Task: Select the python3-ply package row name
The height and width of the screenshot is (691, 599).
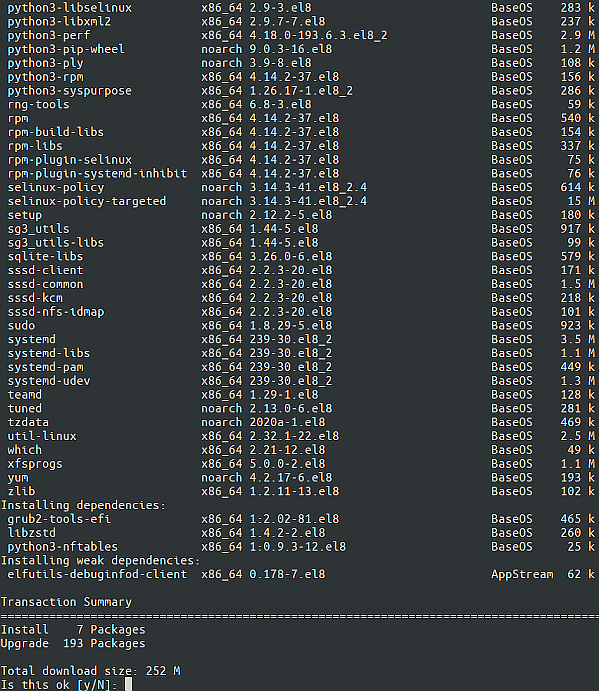Action: click(x=45, y=63)
